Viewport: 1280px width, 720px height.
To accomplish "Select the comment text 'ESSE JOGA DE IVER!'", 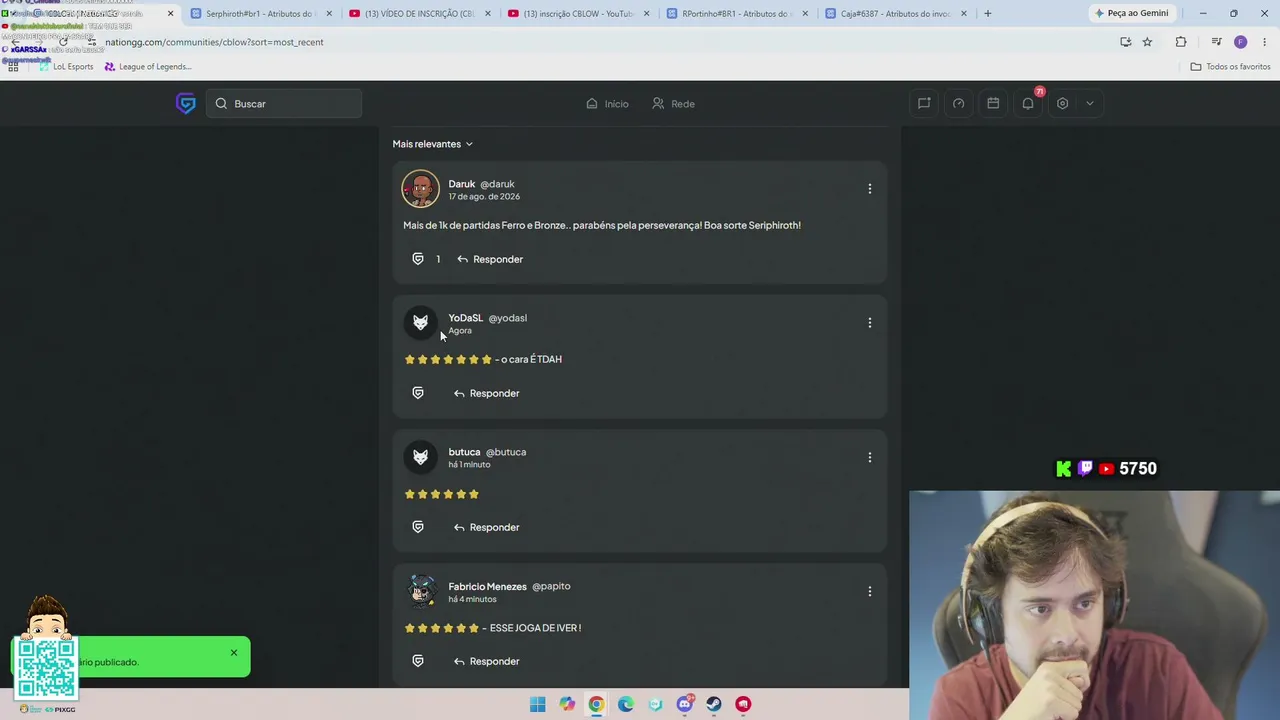I will (535, 628).
